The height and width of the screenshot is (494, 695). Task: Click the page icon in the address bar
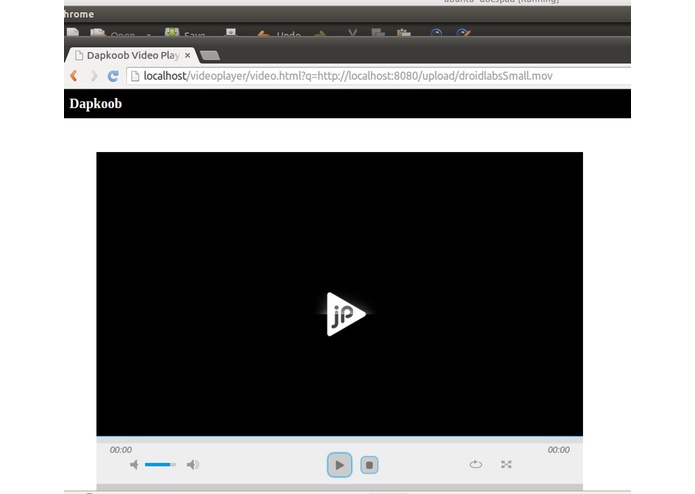pyautogui.click(x=135, y=76)
